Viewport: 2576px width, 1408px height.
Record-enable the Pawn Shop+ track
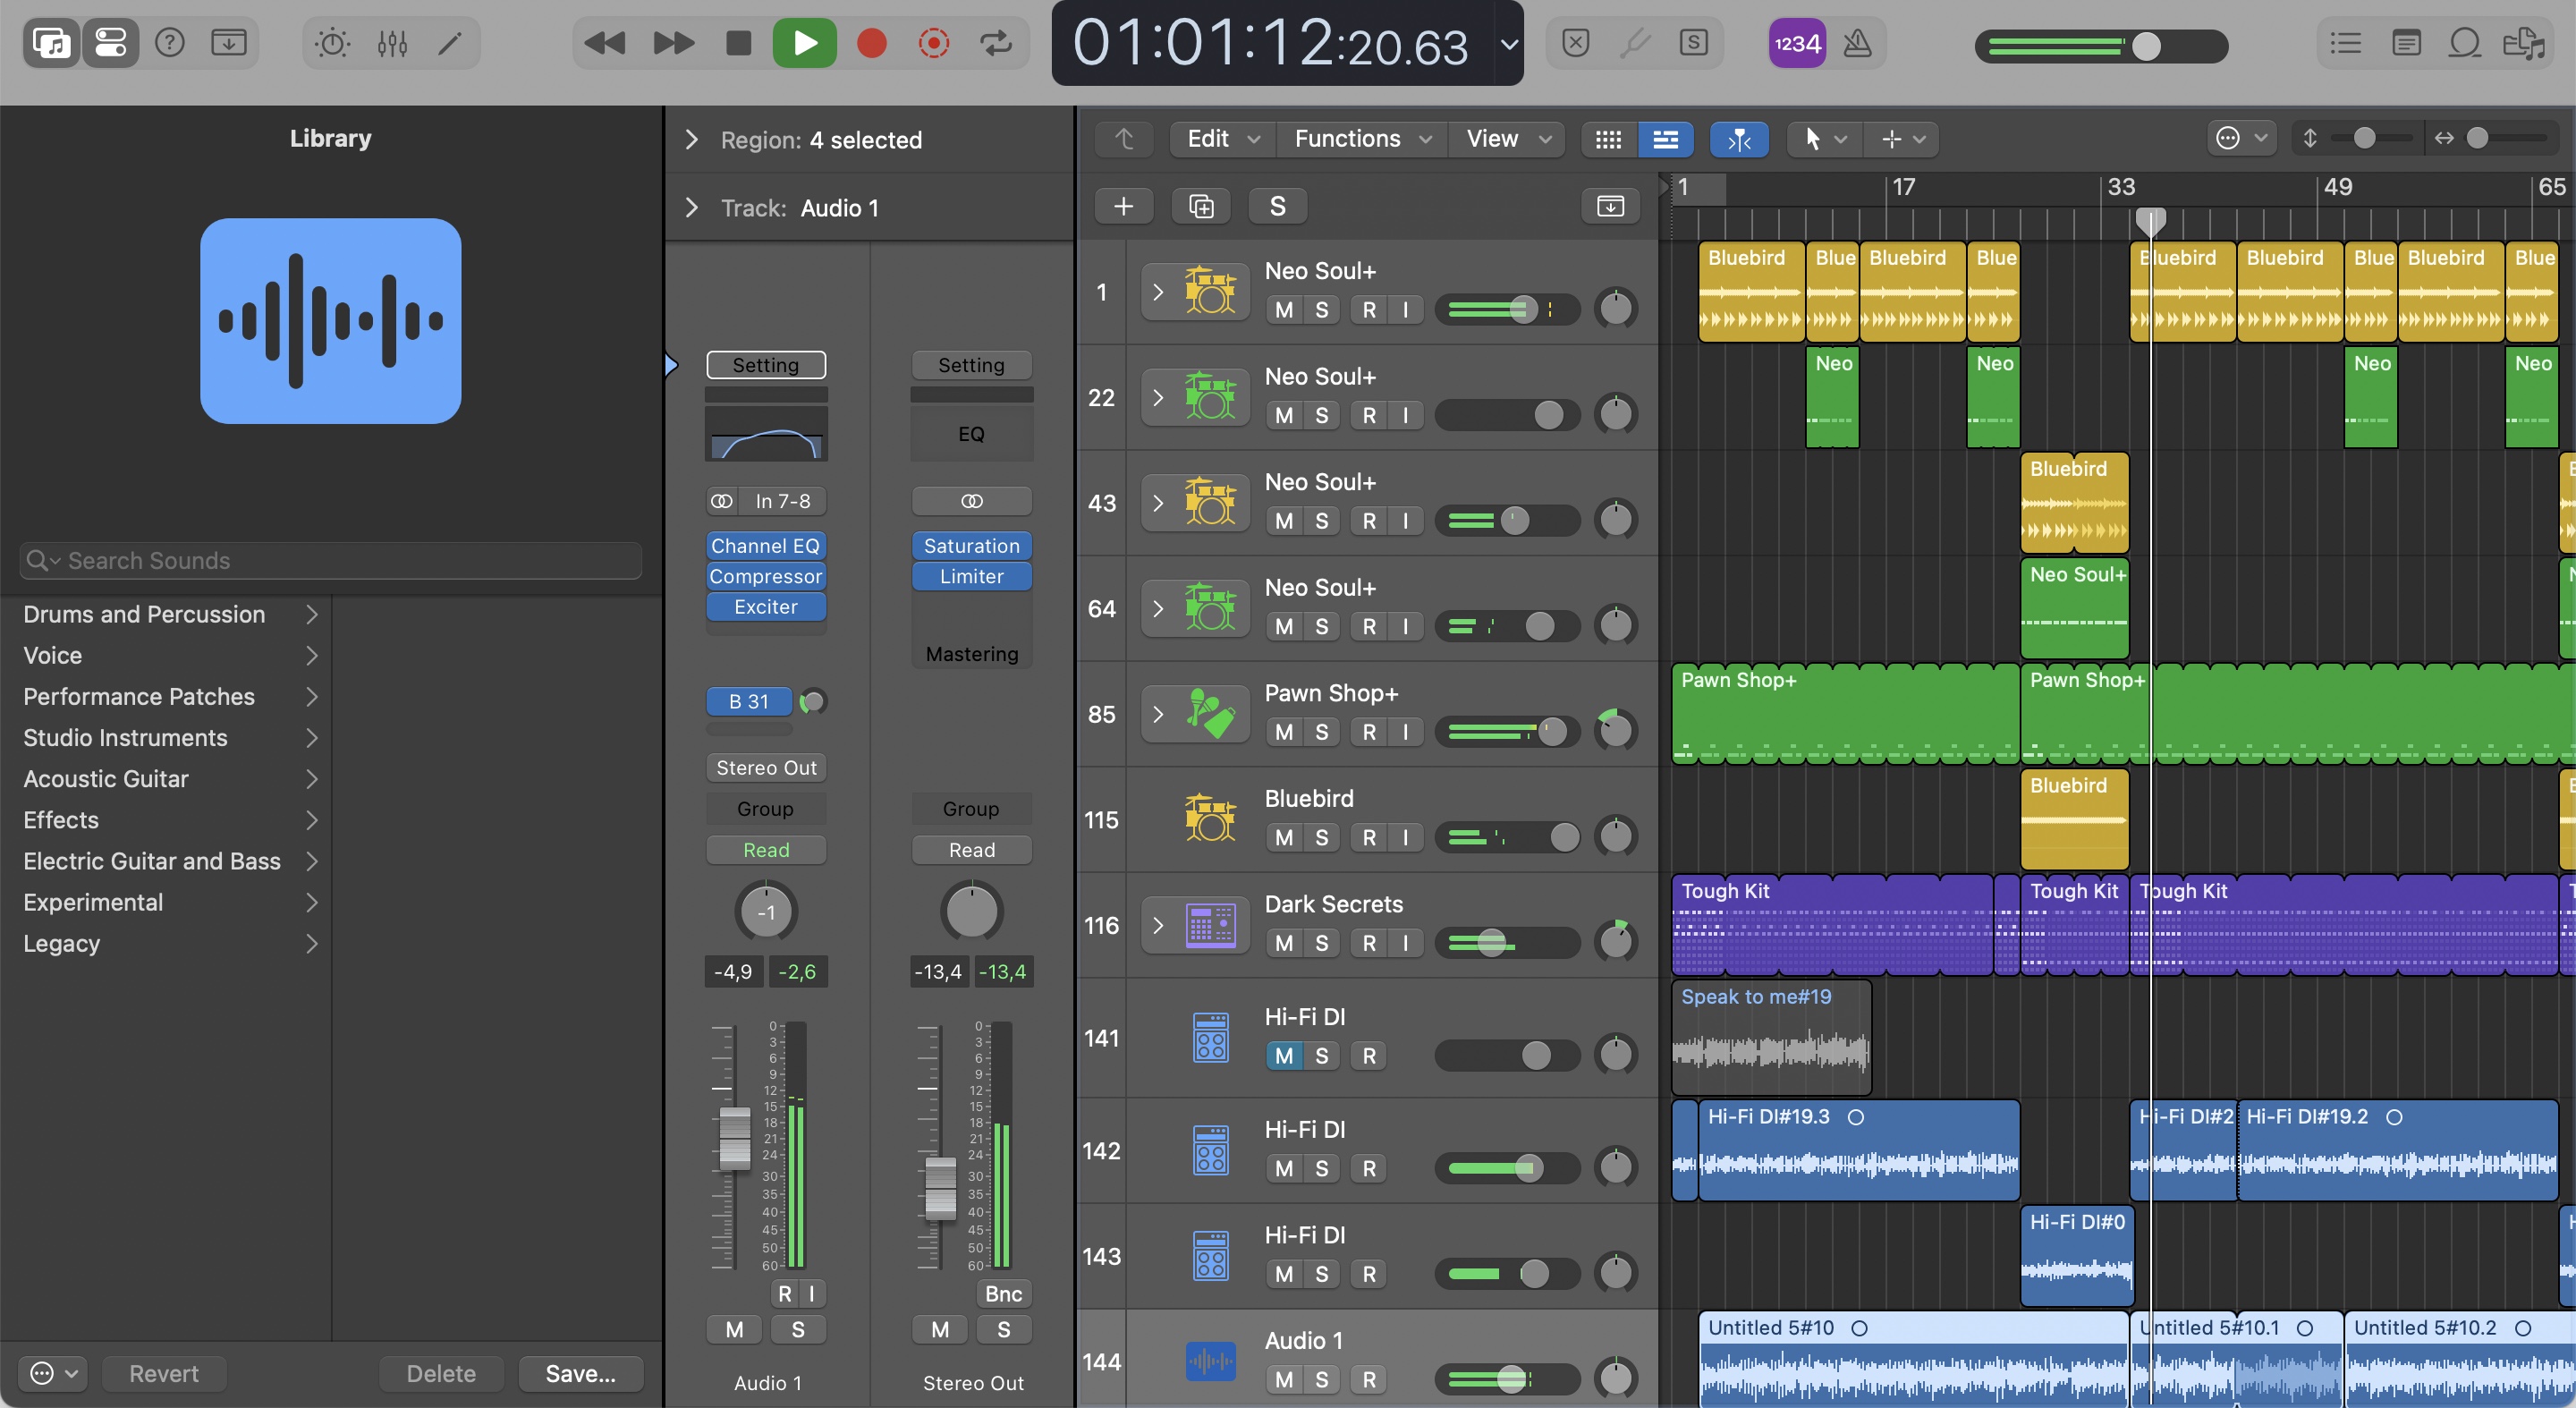point(1369,732)
